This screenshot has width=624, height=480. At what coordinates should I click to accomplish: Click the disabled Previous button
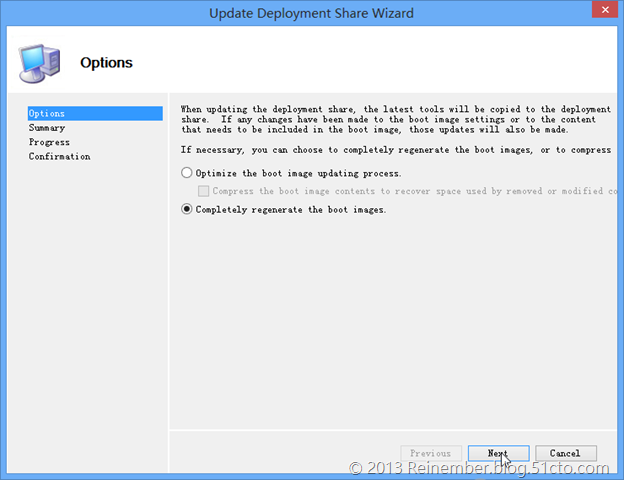point(431,453)
